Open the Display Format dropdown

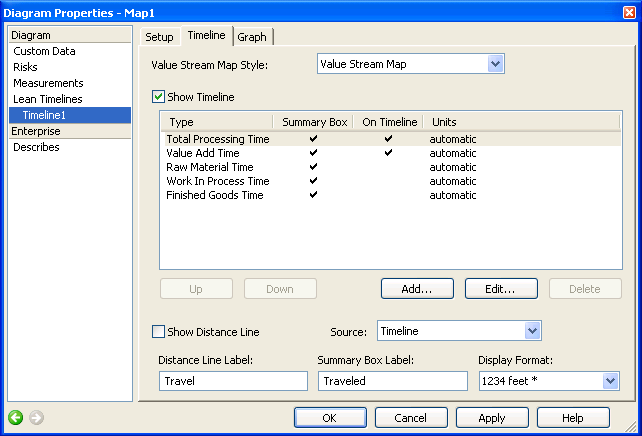[x=610, y=381]
